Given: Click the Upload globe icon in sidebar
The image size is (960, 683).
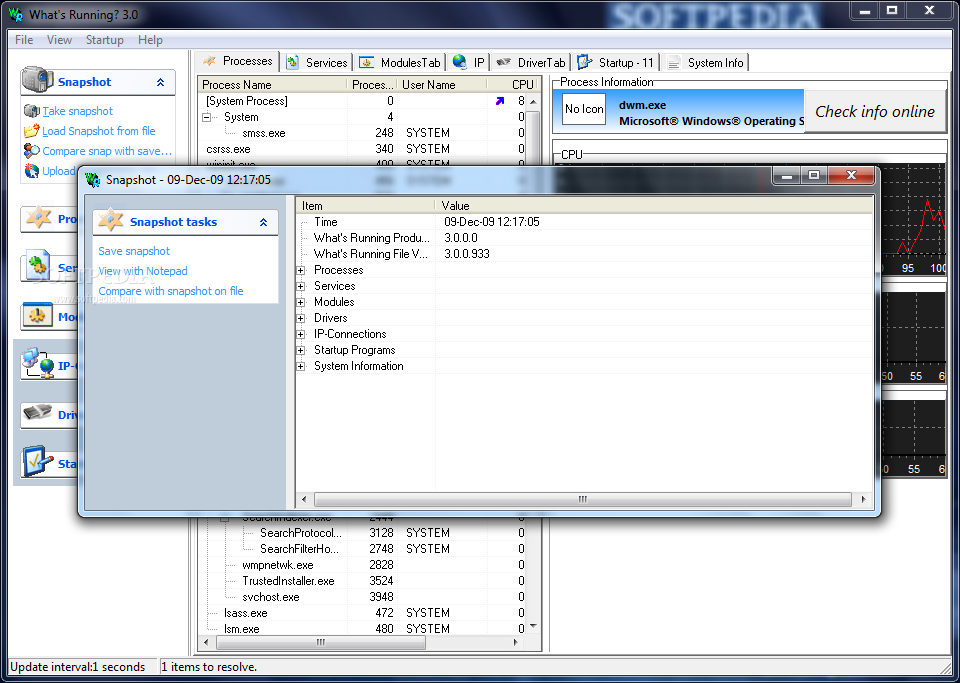Looking at the screenshot, I should tap(32, 171).
